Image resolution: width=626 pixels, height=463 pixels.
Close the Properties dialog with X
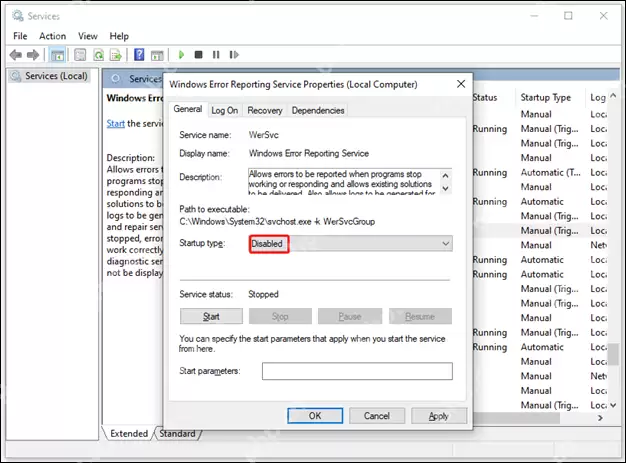(x=461, y=84)
